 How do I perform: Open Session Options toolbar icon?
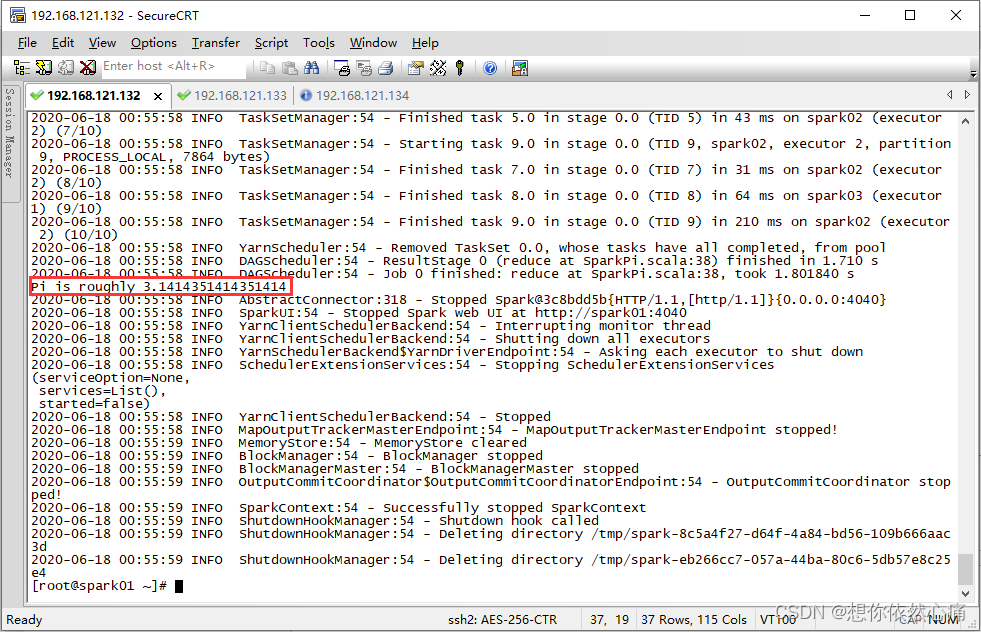click(x=415, y=68)
